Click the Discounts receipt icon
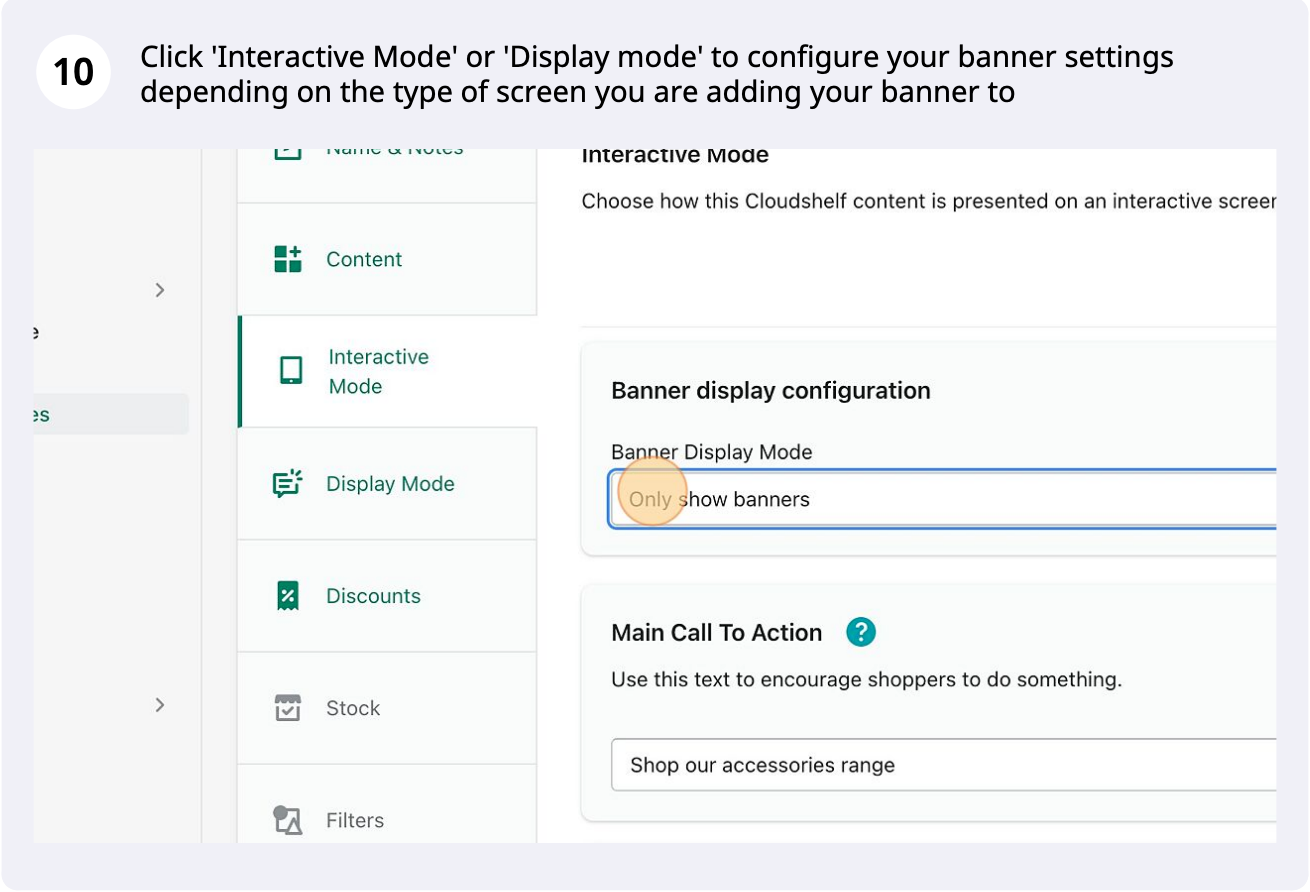Viewport: 1310px width, 892px height. point(288,596)
